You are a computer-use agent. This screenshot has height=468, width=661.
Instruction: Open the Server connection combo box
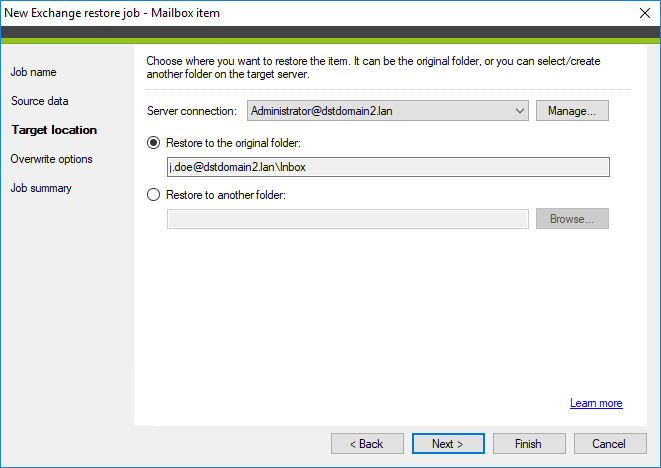(380, 111)
